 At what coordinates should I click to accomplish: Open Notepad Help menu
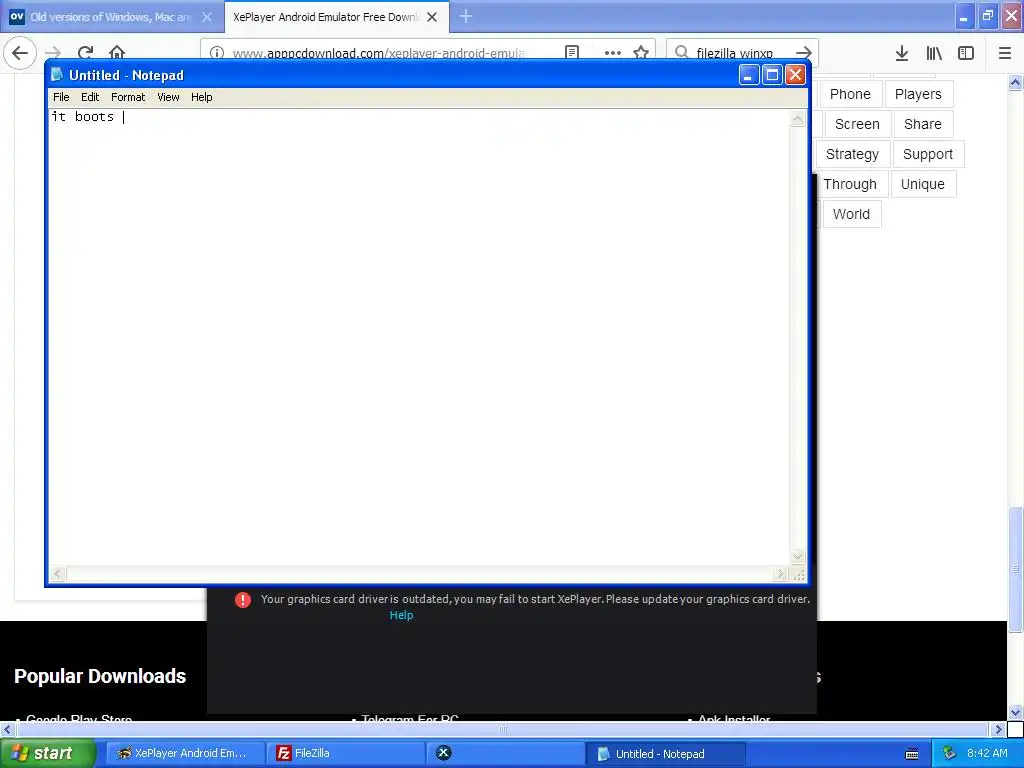tap(202, 97)
